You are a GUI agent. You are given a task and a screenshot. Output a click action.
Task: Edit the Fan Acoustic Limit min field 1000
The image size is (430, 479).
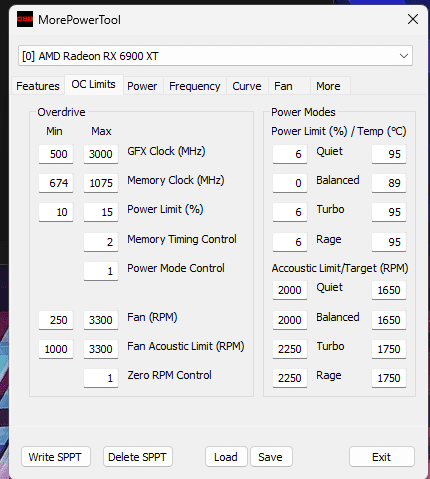56,349
